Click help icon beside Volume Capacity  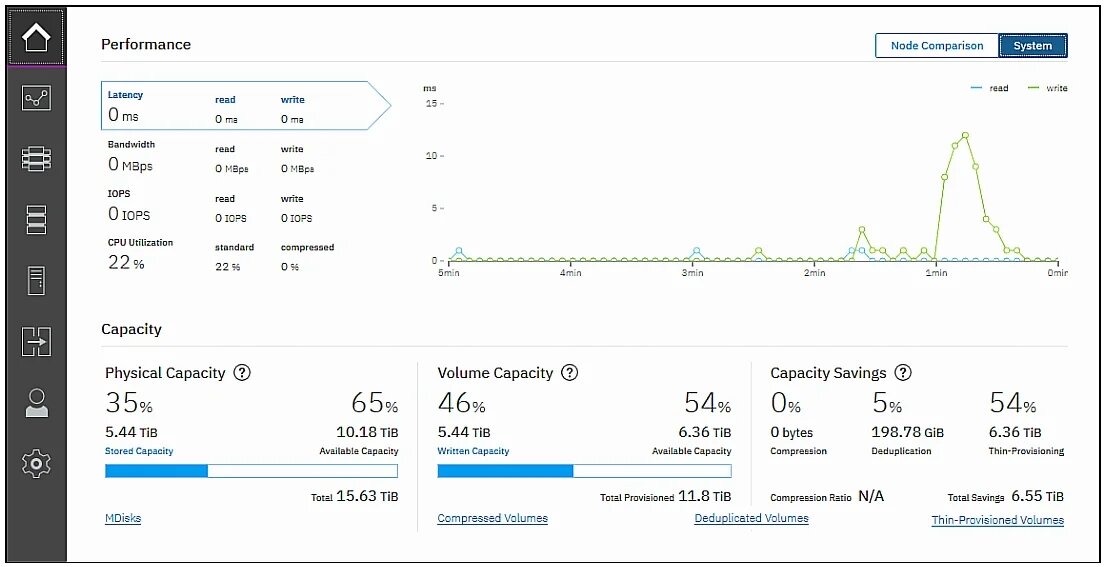pyautogui.click(x=570, y=372)
